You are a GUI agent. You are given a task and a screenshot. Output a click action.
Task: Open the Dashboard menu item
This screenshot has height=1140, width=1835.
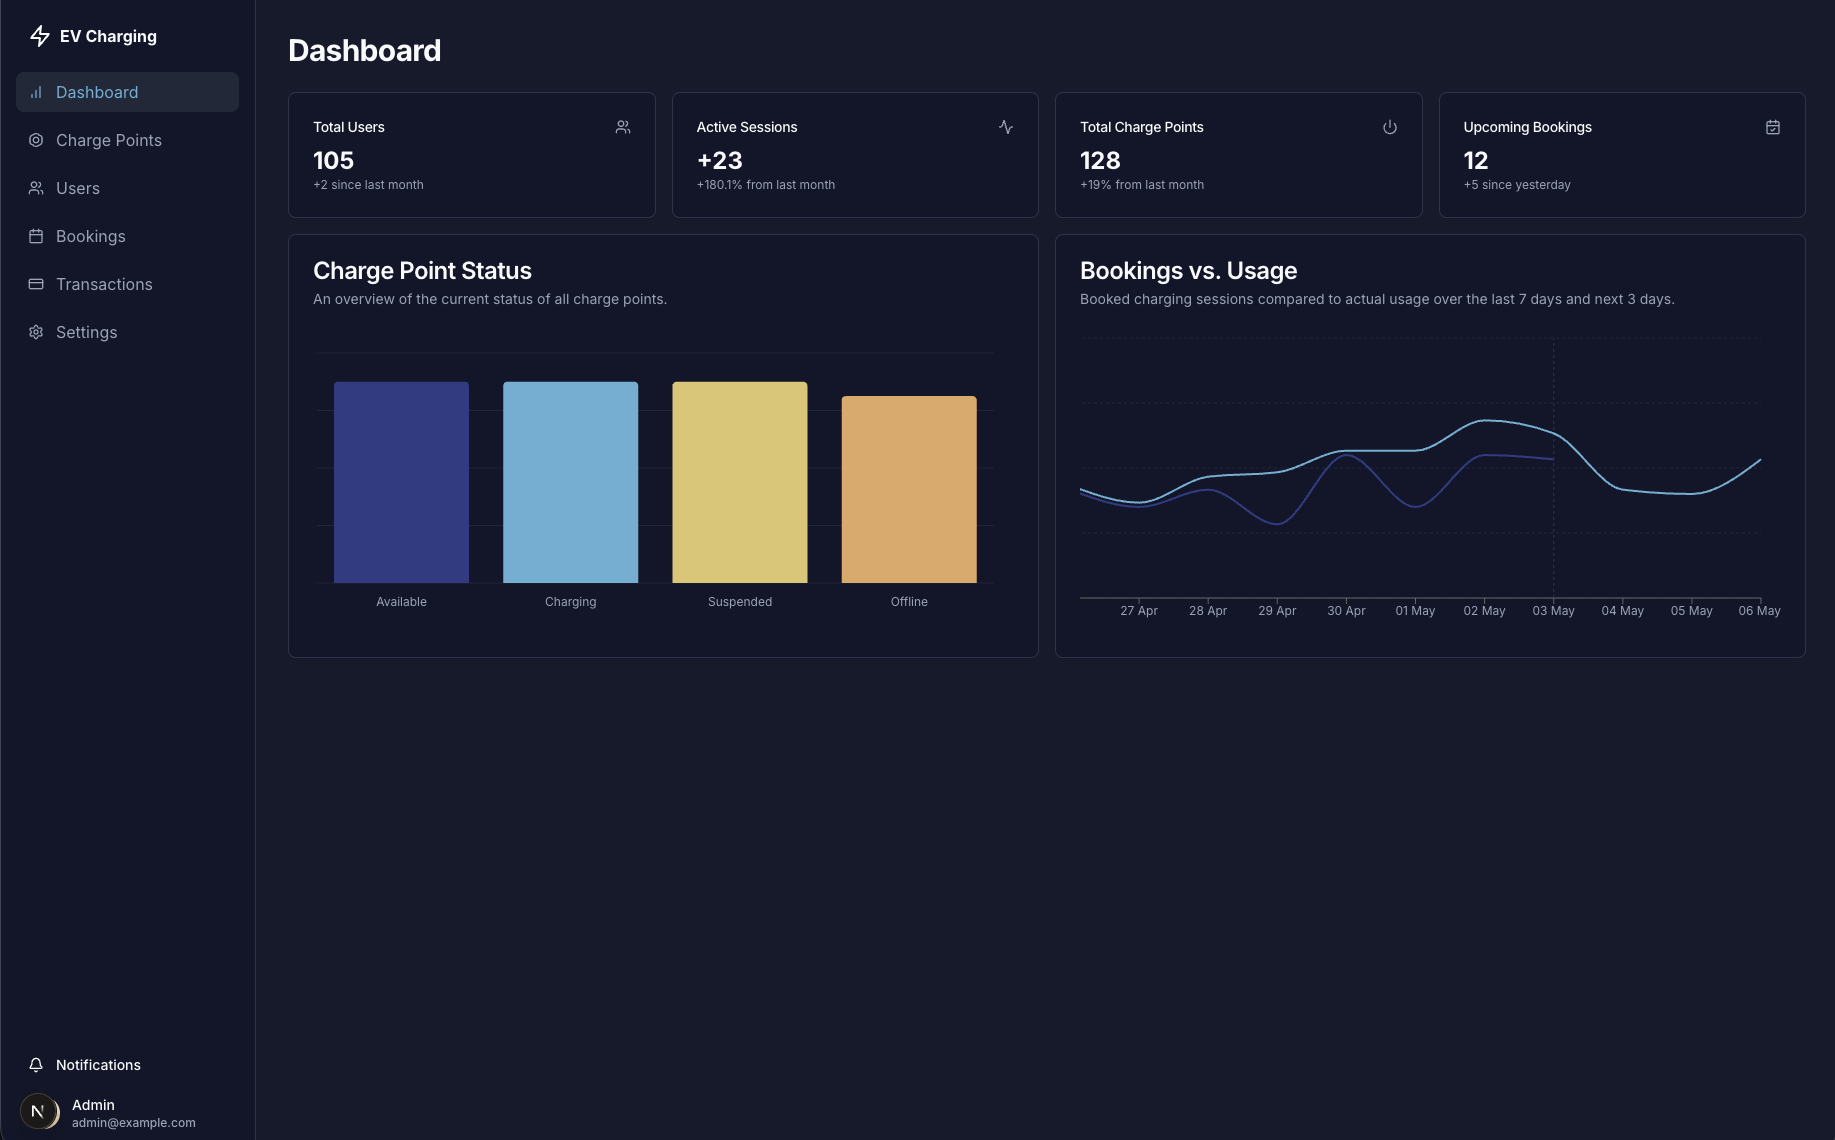click(127, 92)
